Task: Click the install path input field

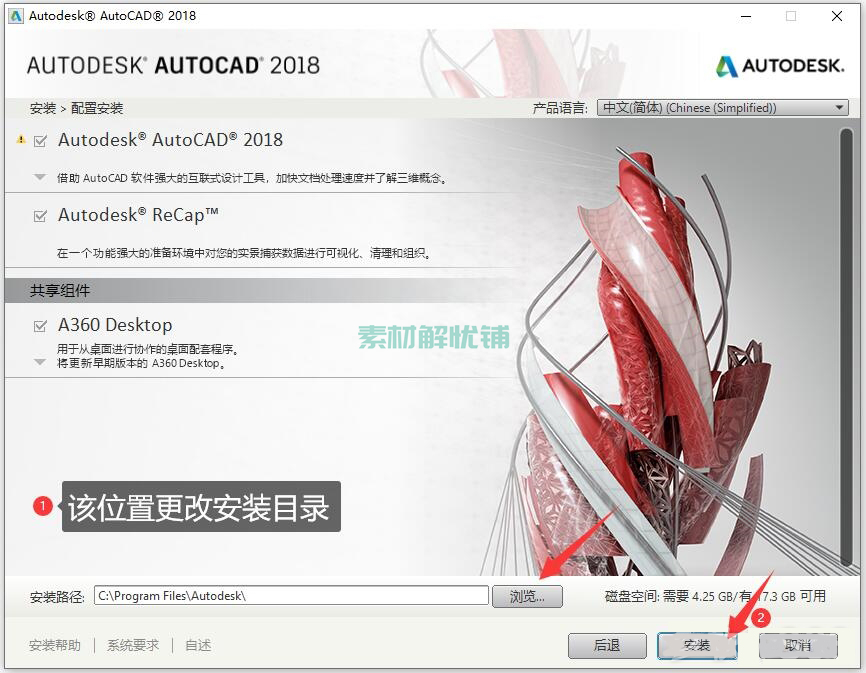Action: point(291,596)
